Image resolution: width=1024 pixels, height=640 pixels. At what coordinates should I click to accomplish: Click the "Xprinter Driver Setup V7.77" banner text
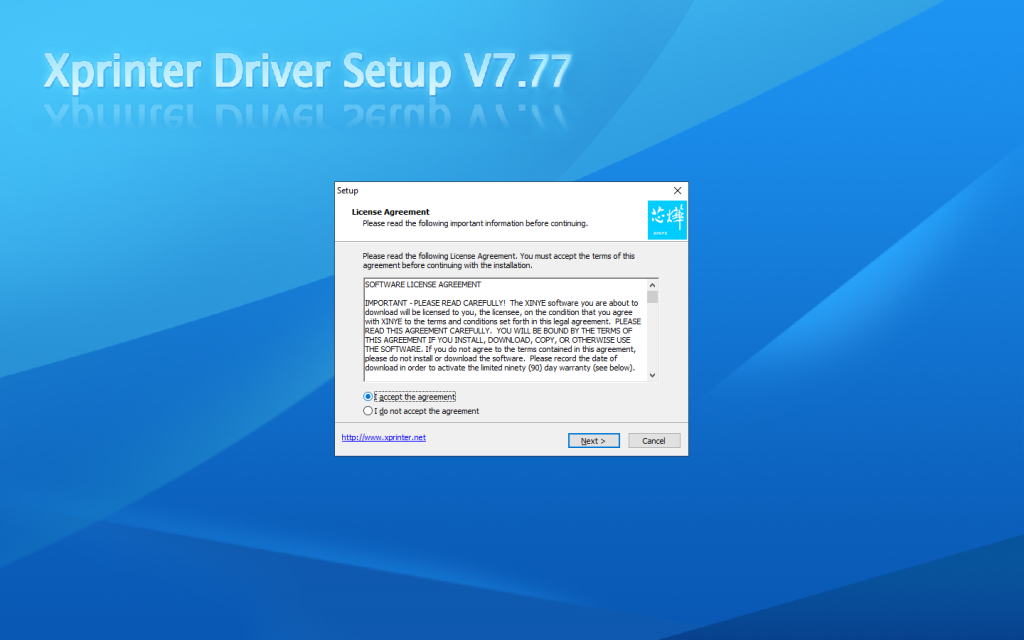click(x=307, y=72)
